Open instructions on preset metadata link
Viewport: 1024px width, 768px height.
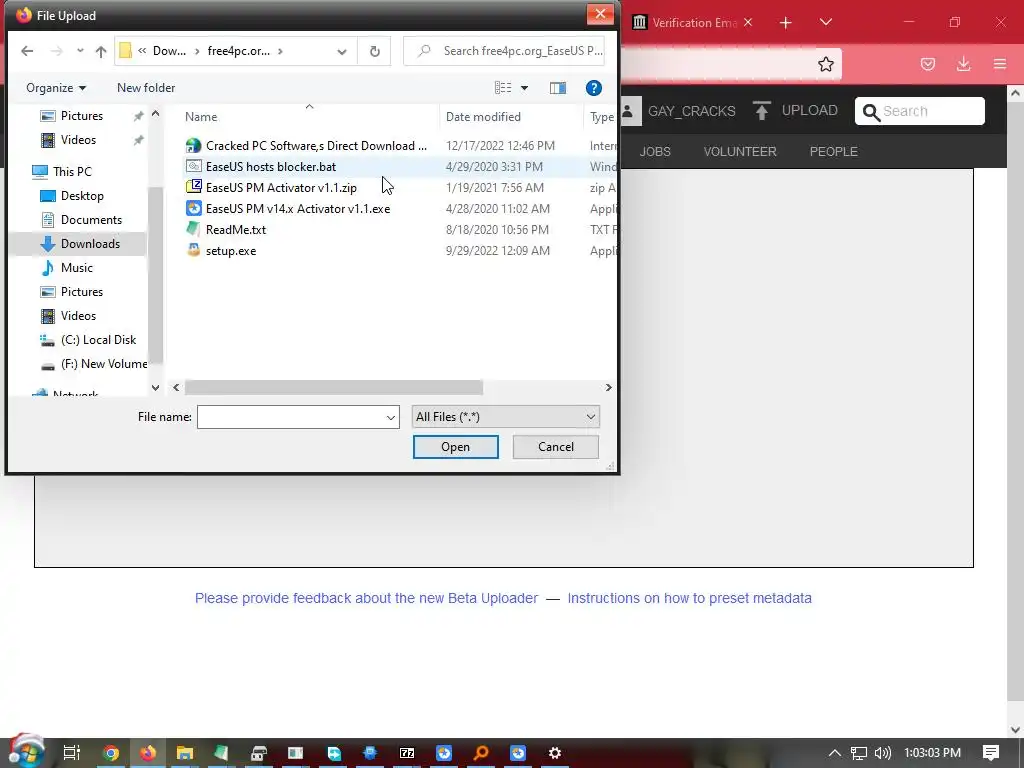[x=690, y=598]
